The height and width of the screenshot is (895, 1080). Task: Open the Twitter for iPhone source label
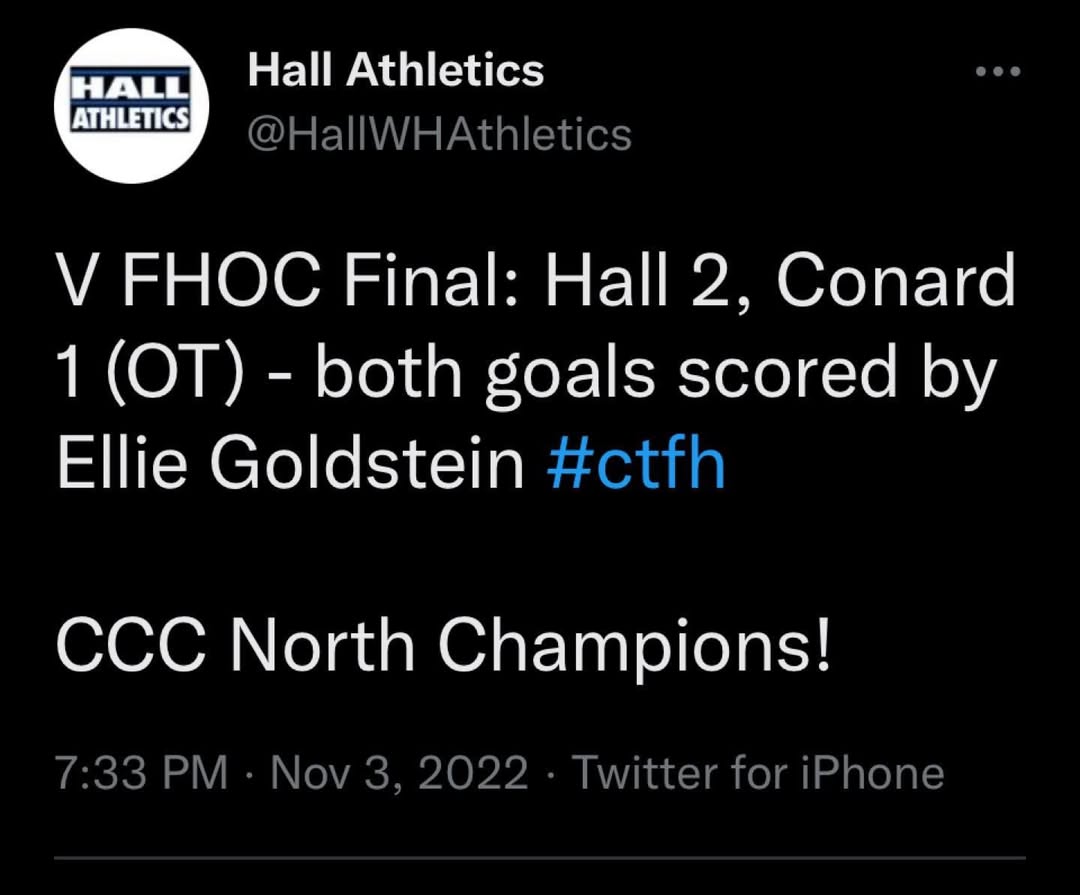(x=757, y=773)
